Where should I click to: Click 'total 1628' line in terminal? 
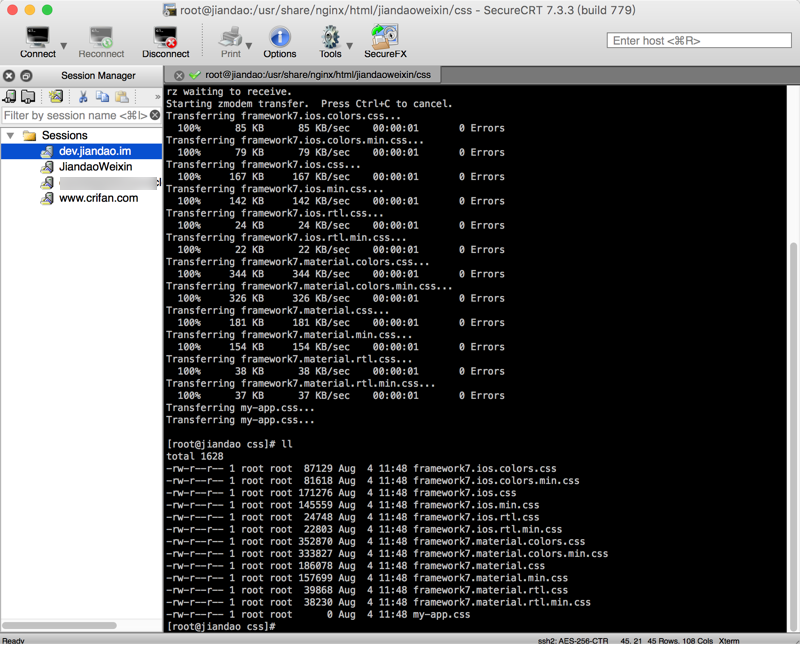click(195, 457)
